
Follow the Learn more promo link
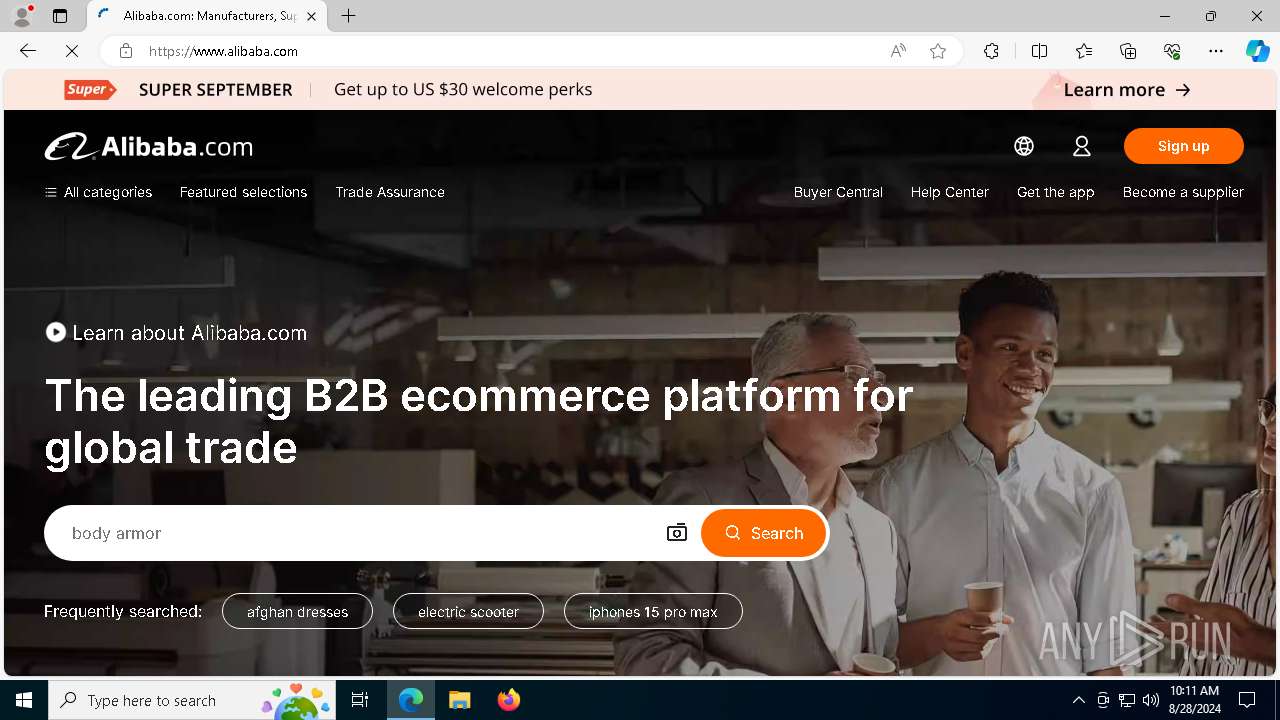[1127, 90]
